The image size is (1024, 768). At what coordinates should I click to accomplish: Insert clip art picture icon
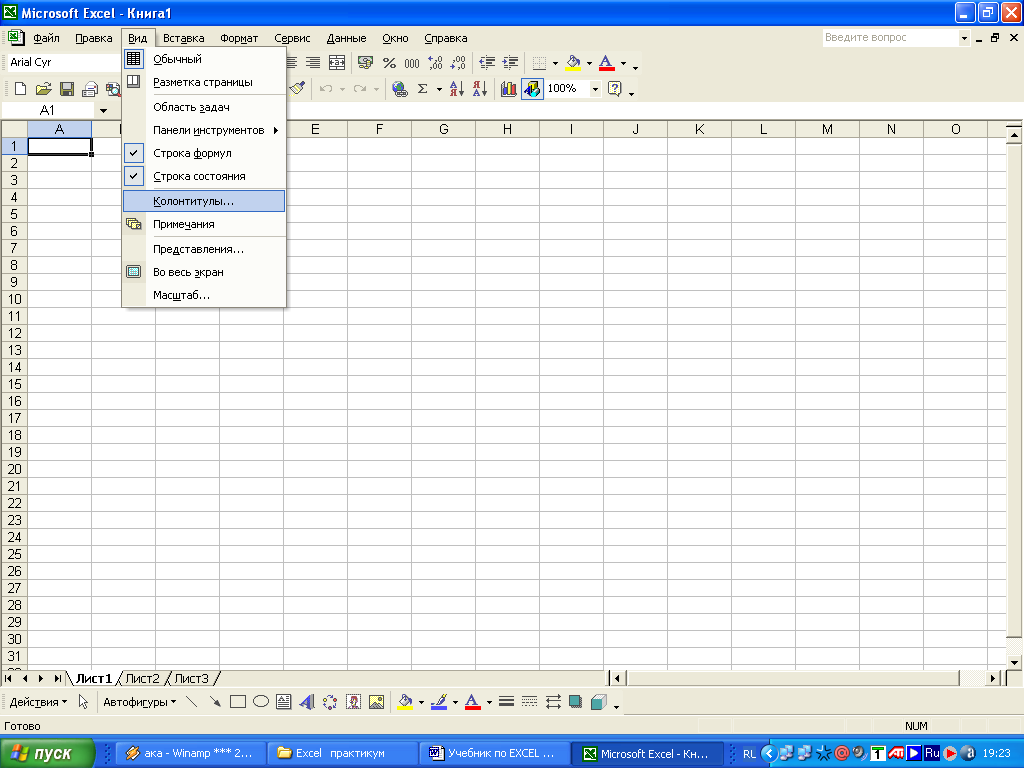[353, 702]
